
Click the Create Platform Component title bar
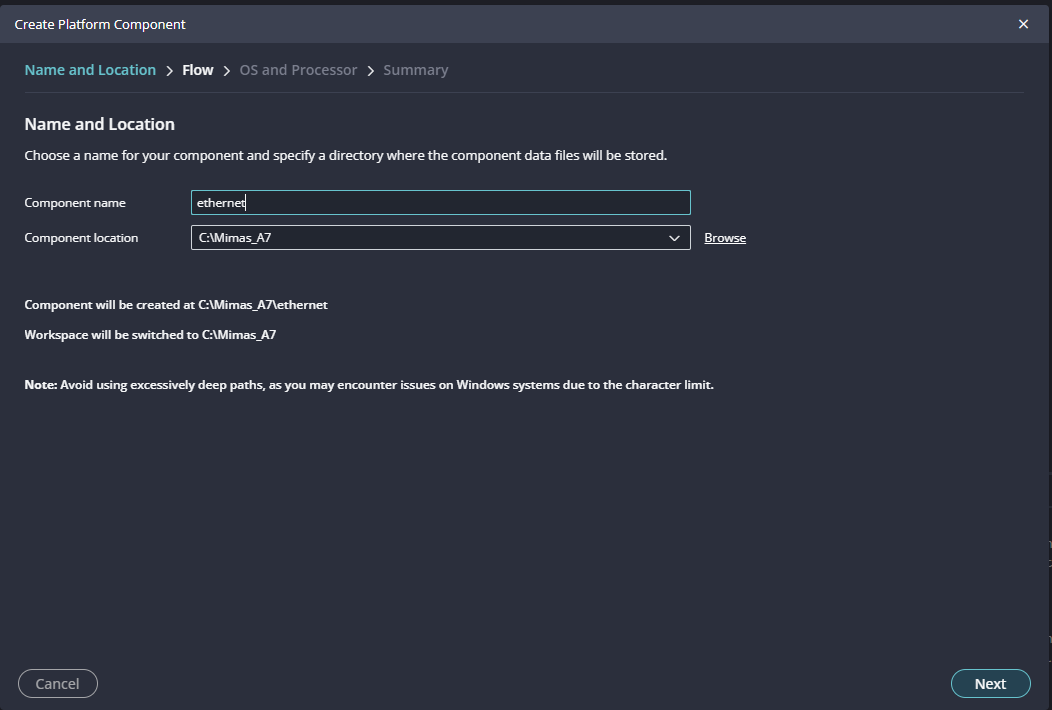400,24
